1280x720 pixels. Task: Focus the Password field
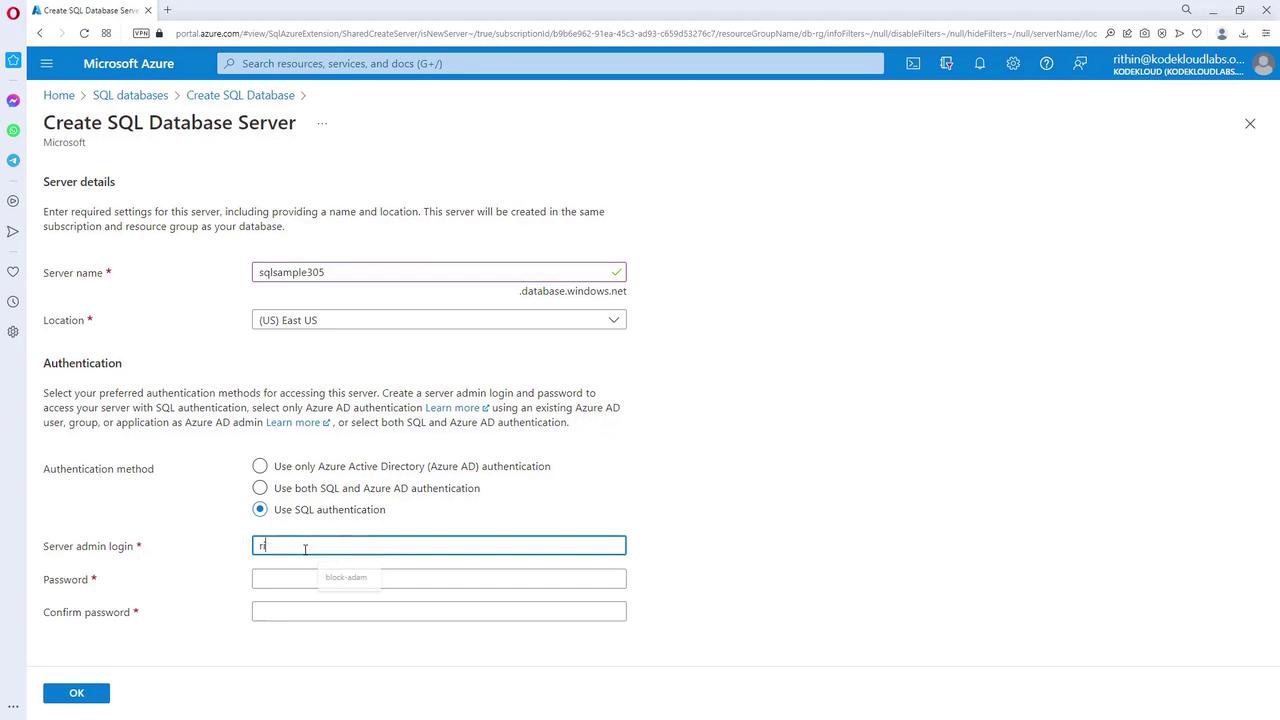[439, 579]
